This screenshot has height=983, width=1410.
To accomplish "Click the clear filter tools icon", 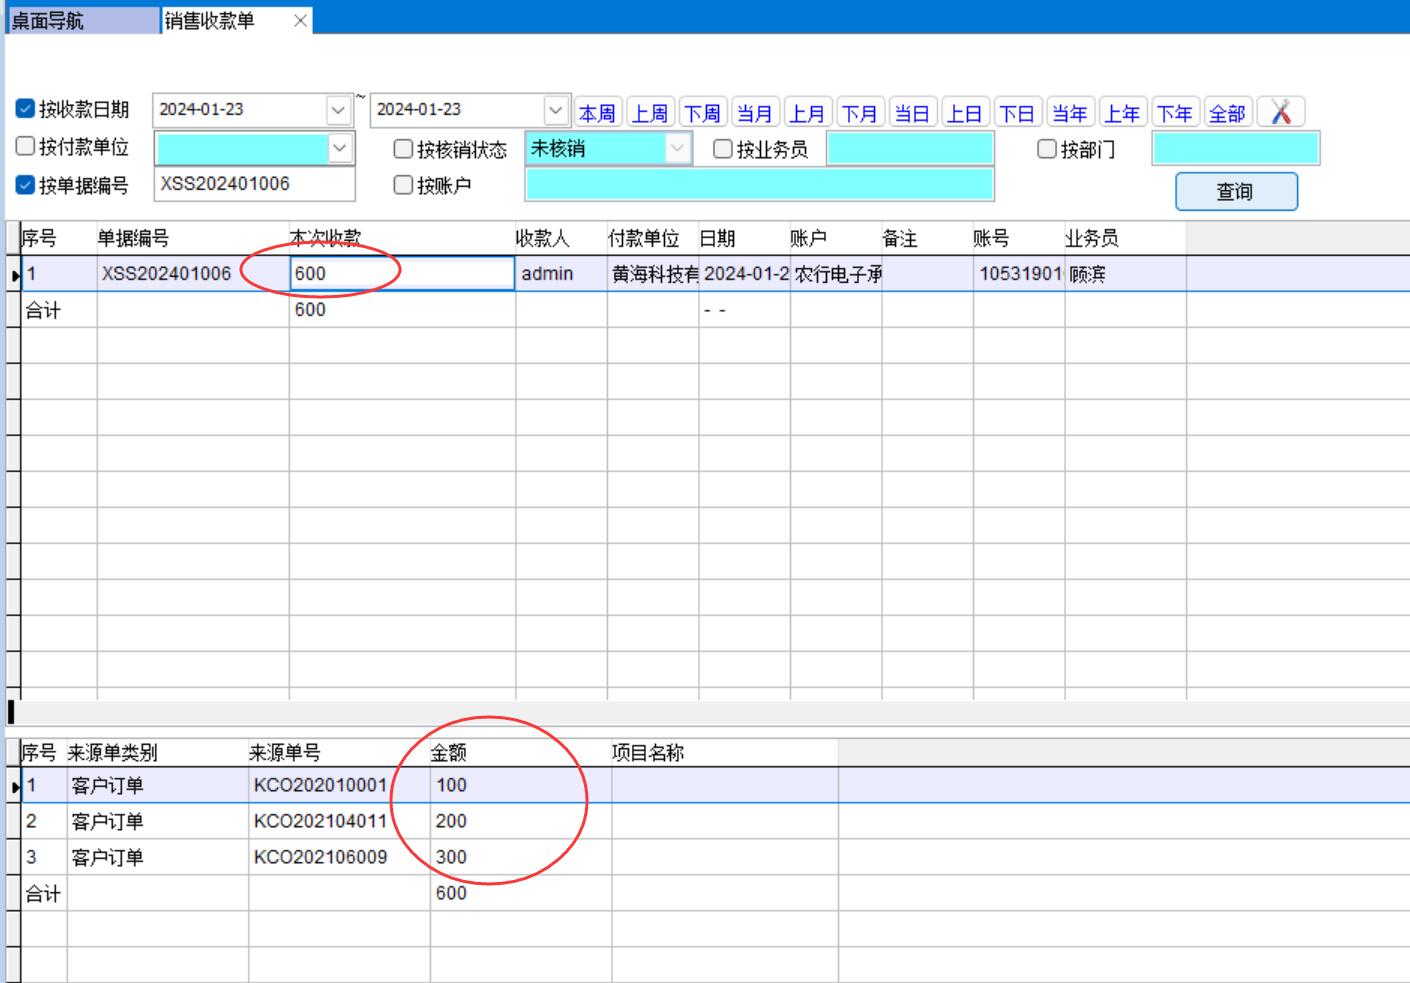I will pyautogui.click(x=1281, y=112).
